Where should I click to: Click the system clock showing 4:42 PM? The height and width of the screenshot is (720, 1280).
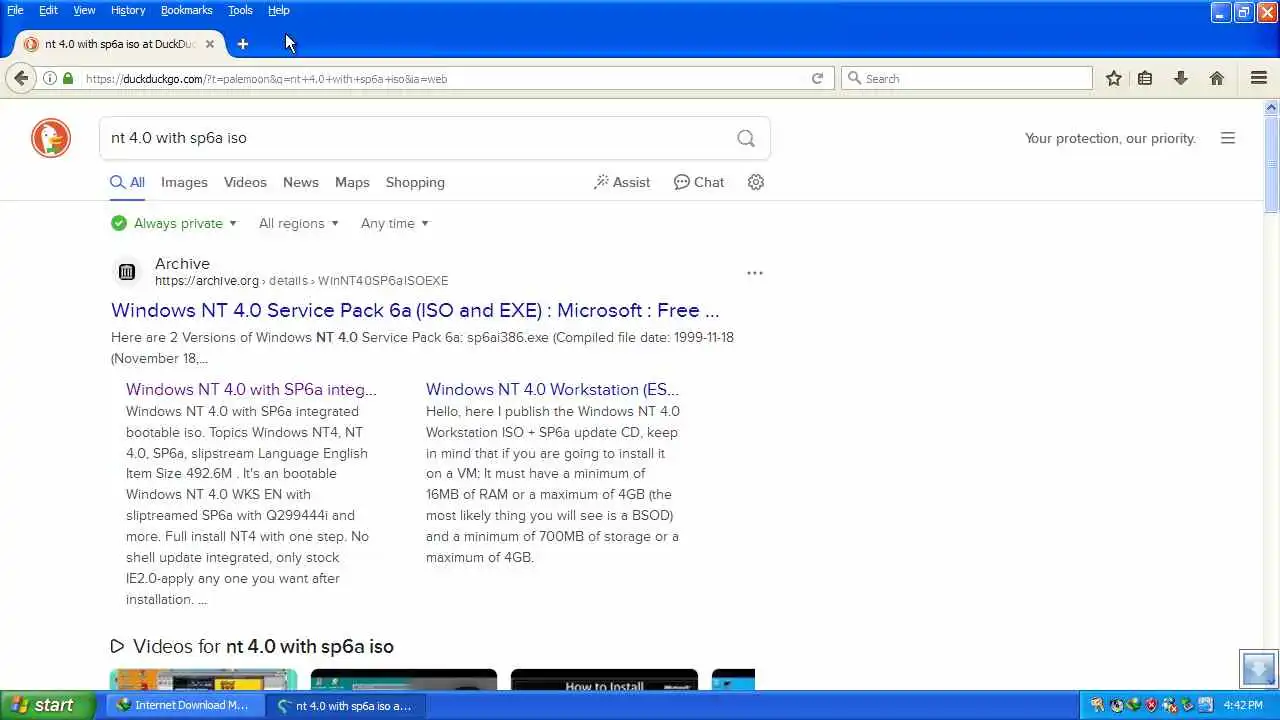[1243, 705]
